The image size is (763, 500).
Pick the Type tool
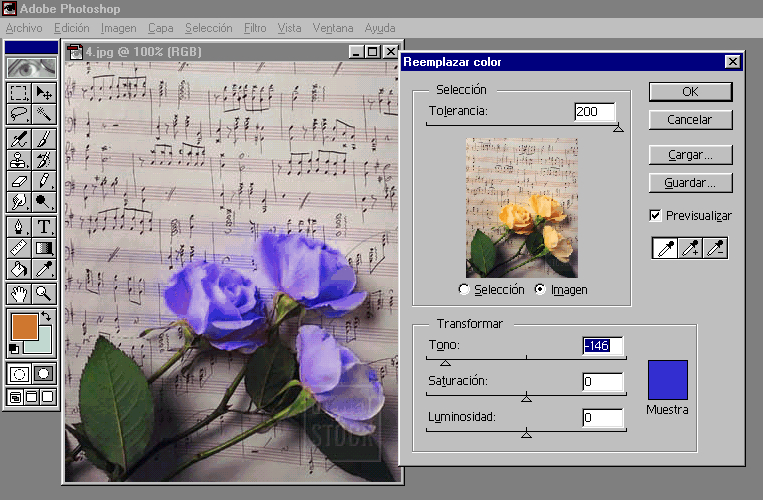(x=44, y=226)
